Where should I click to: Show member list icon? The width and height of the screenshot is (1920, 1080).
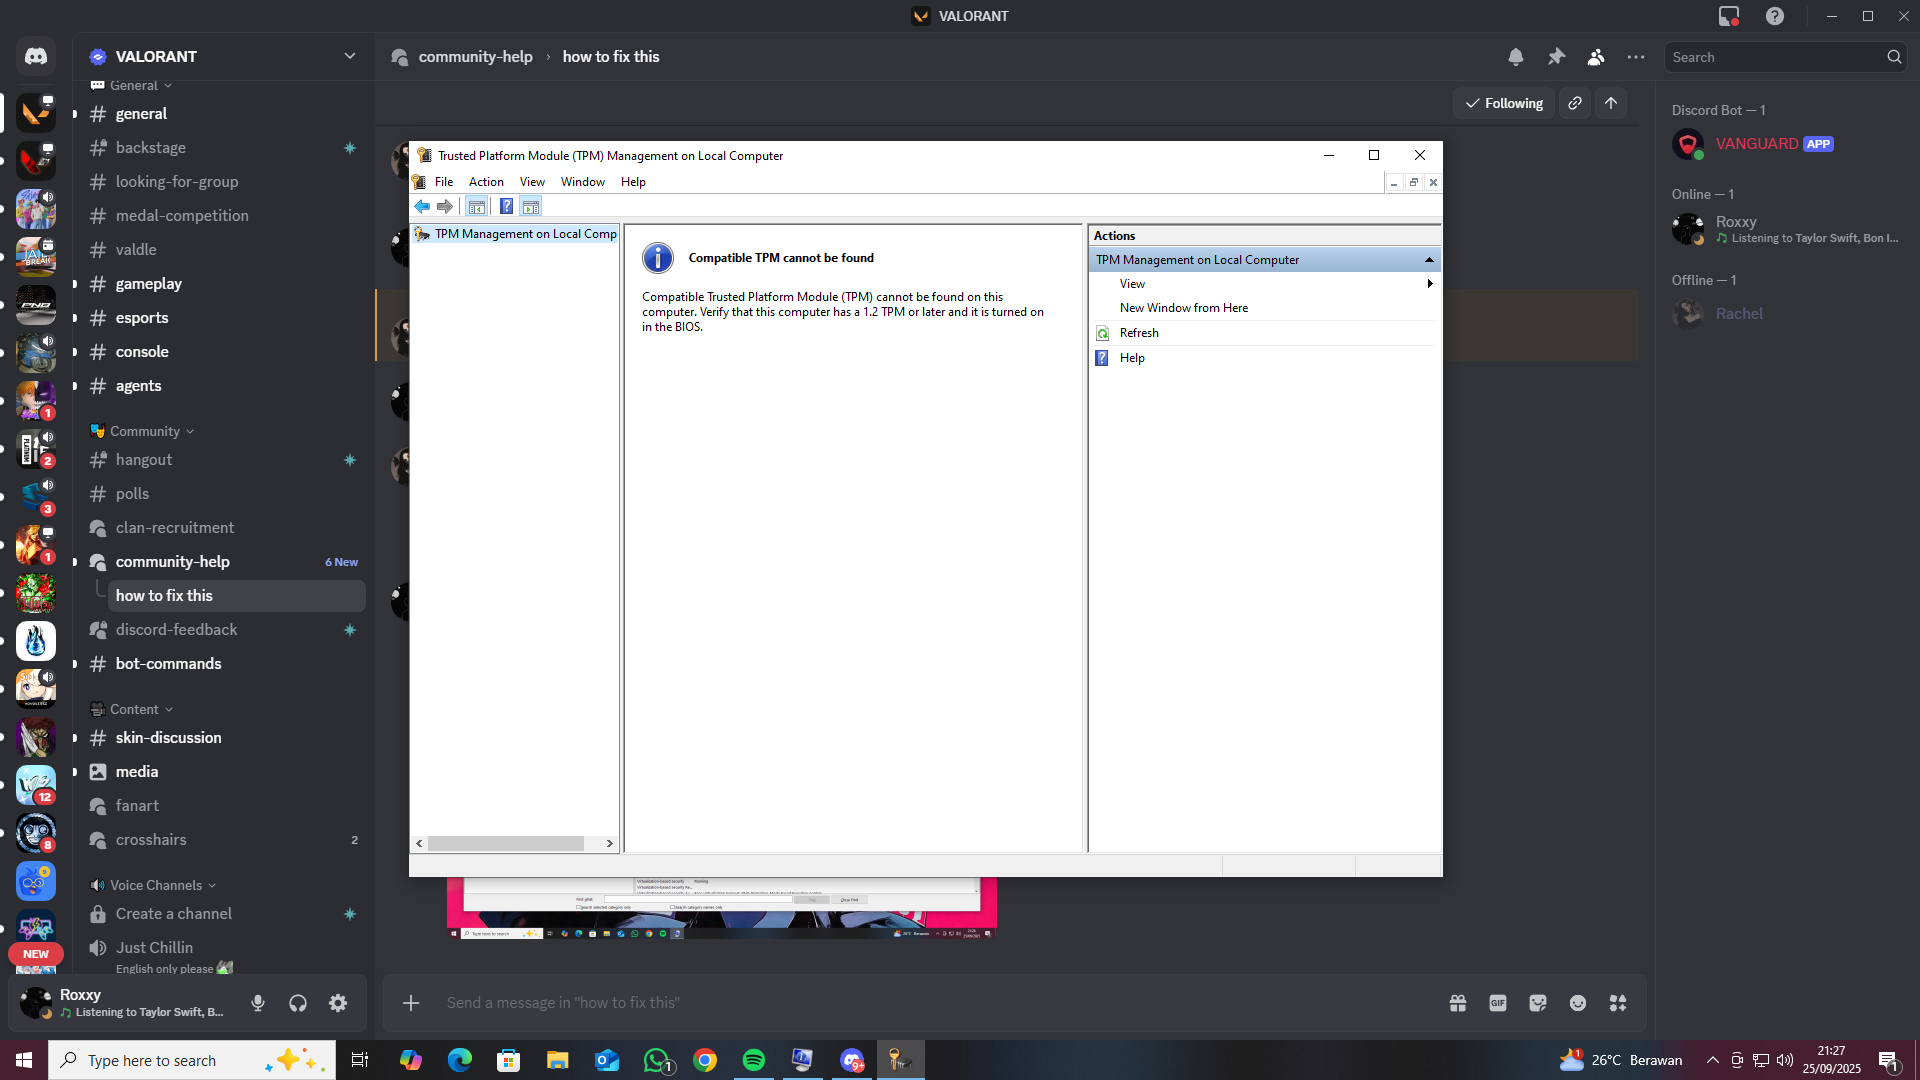coord(1596,57)
